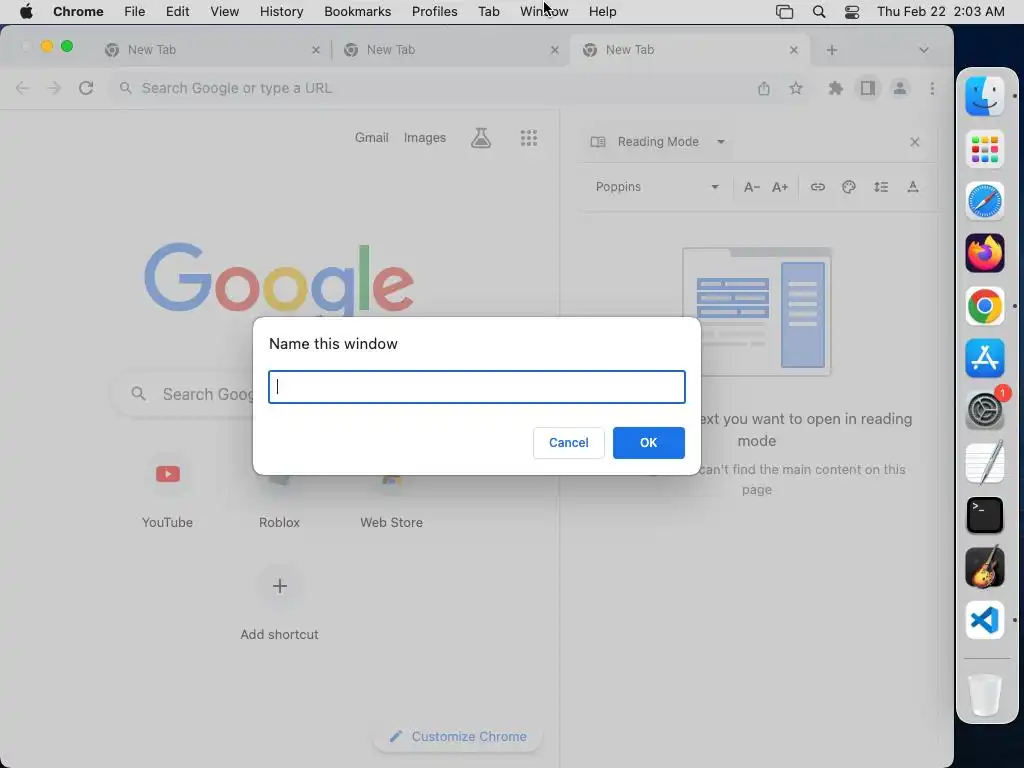The image size is (1024, 768).
Task: Open the Help menu
Action: (x=602, y=12)
